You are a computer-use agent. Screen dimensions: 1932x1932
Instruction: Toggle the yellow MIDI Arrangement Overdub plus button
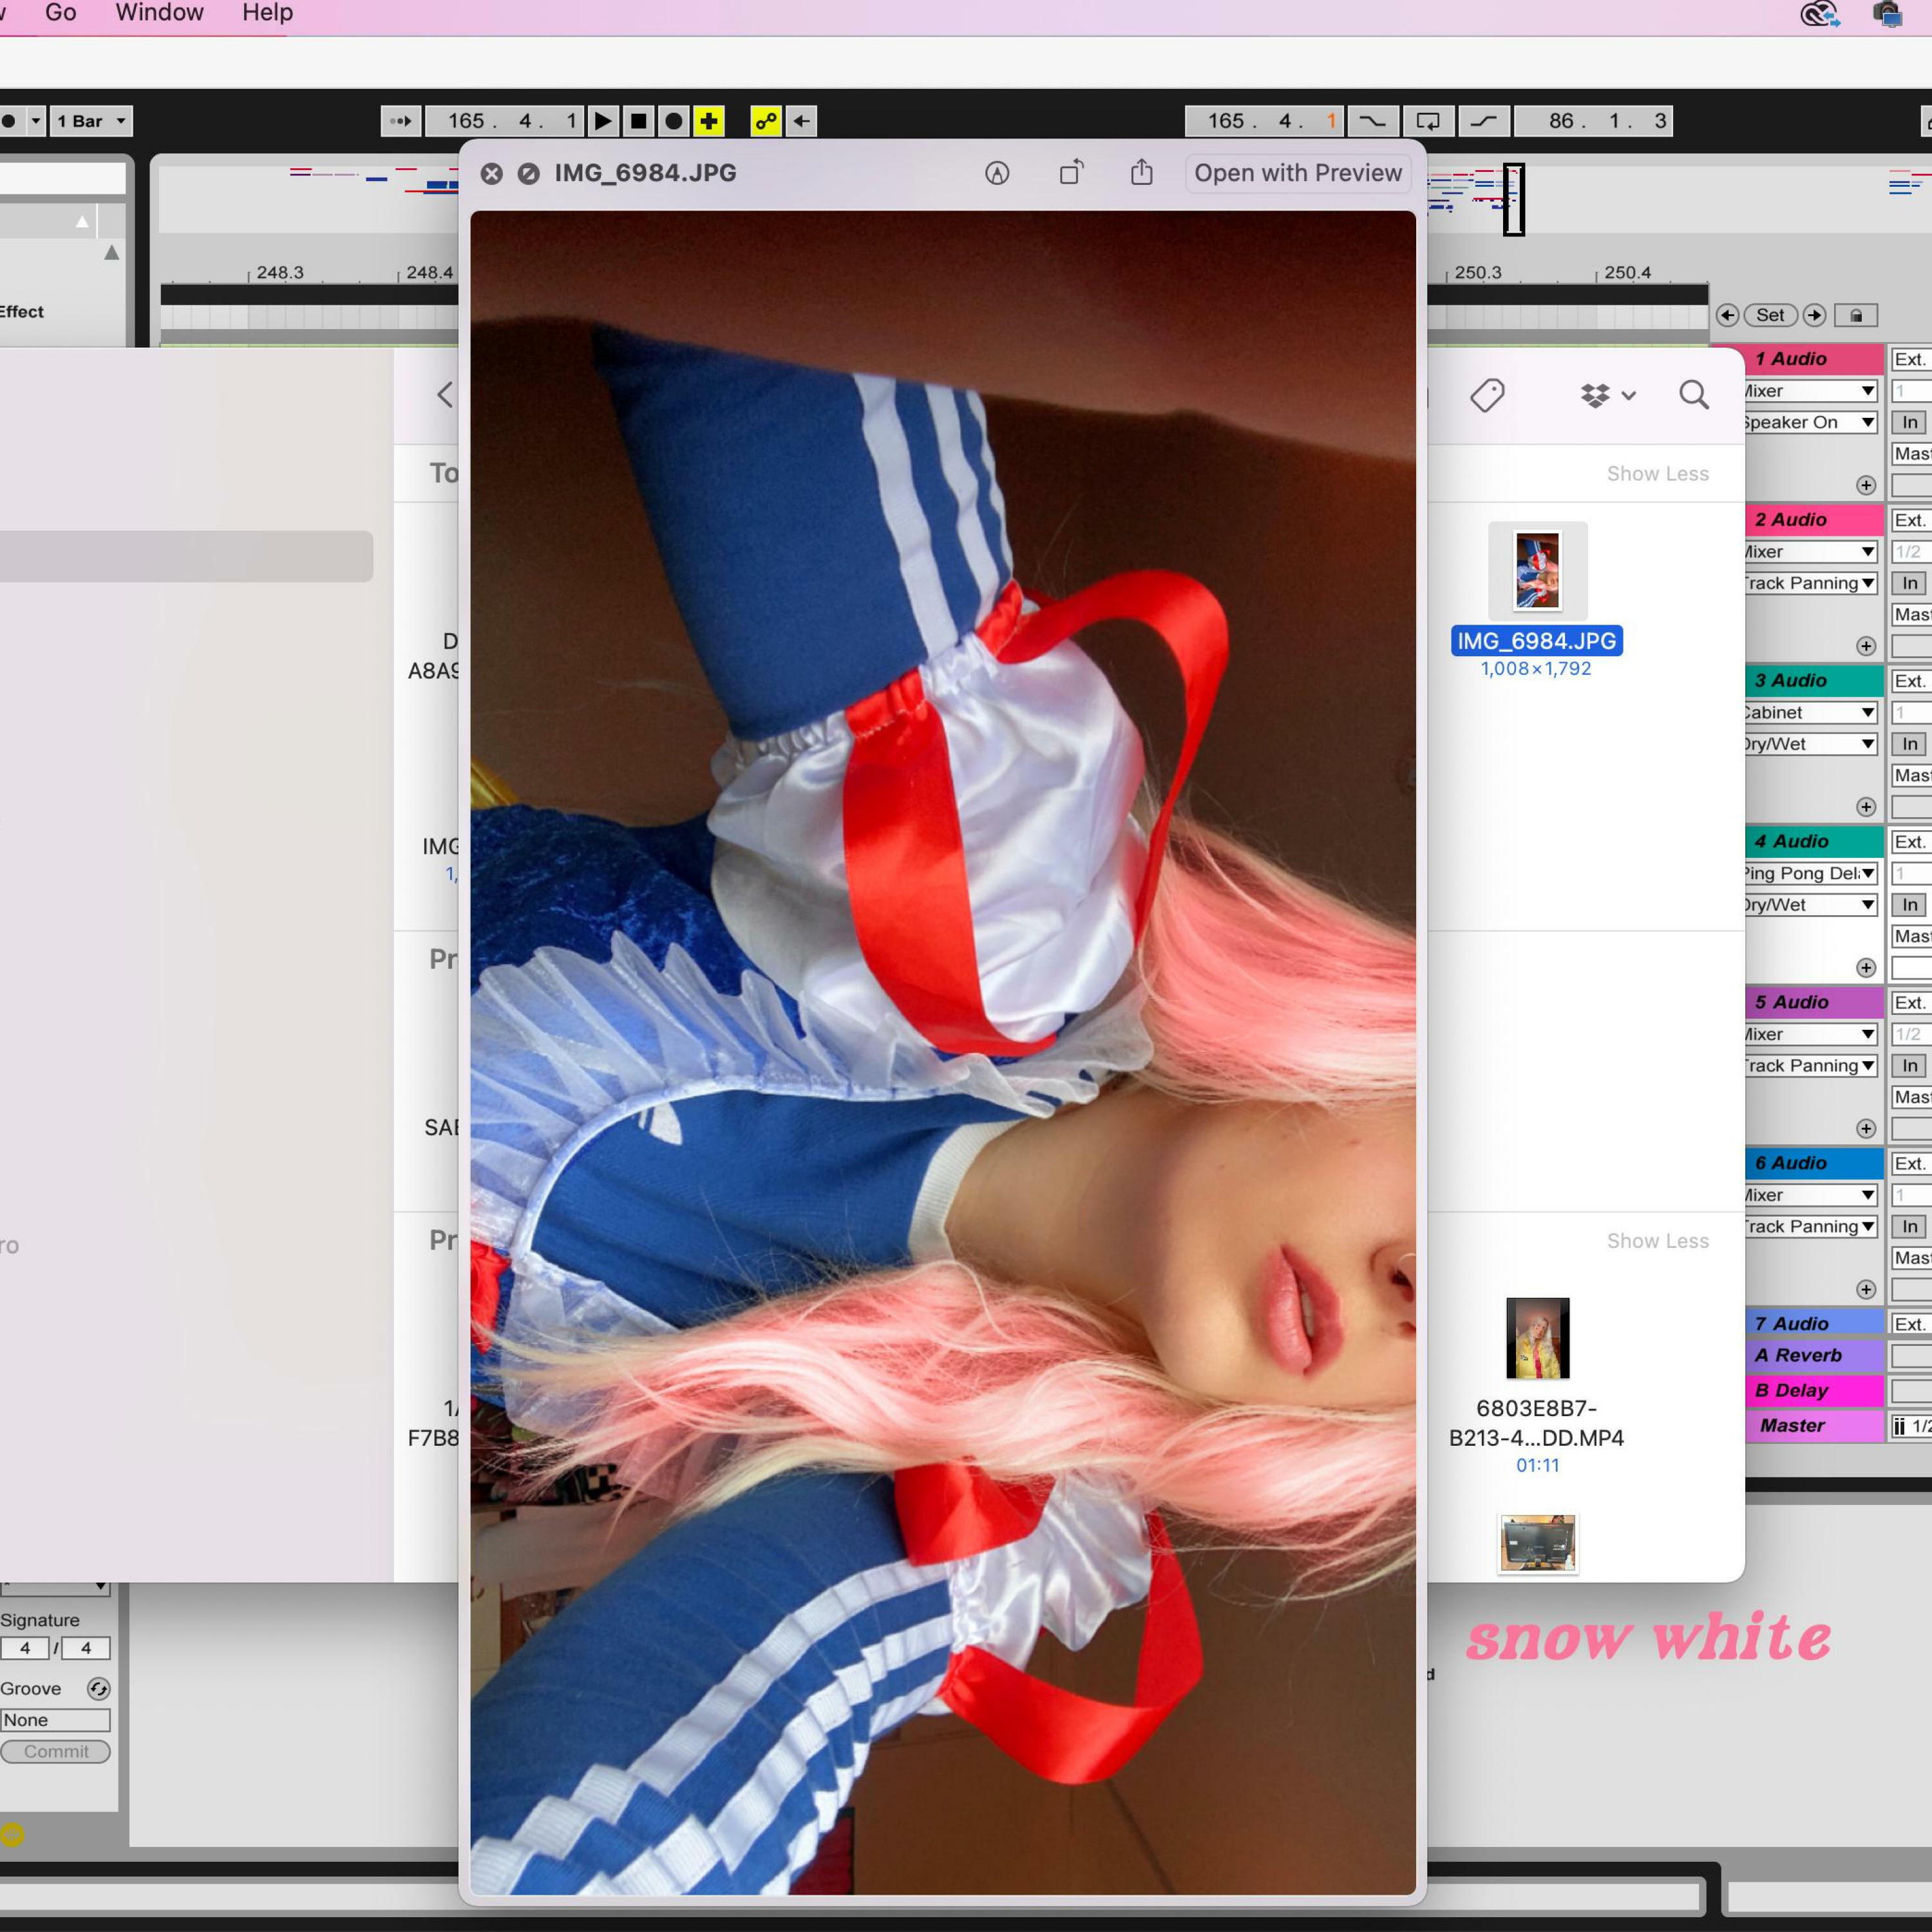click(x=709, y=121)
